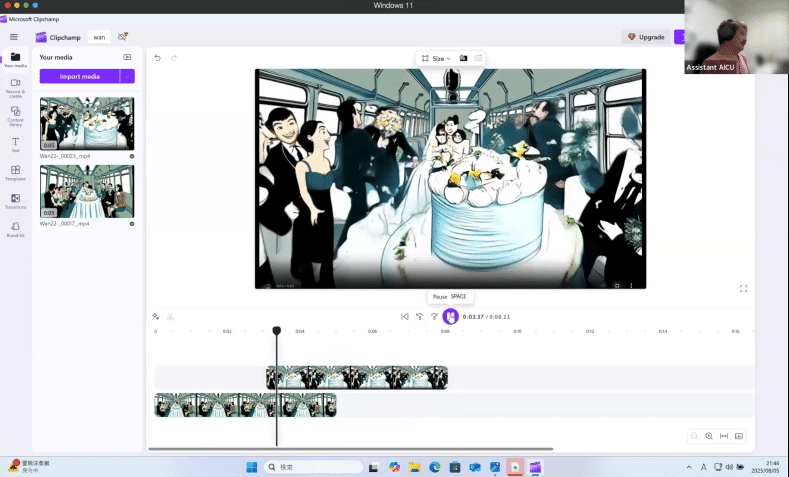The height and width of the screenshot is (477, 789).
Task: Click the taskbar search box
Action: (313, 467)
